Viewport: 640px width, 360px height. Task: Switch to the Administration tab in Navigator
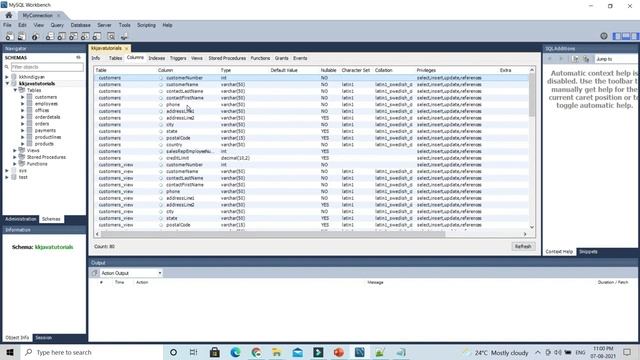[x=20, y=219]
